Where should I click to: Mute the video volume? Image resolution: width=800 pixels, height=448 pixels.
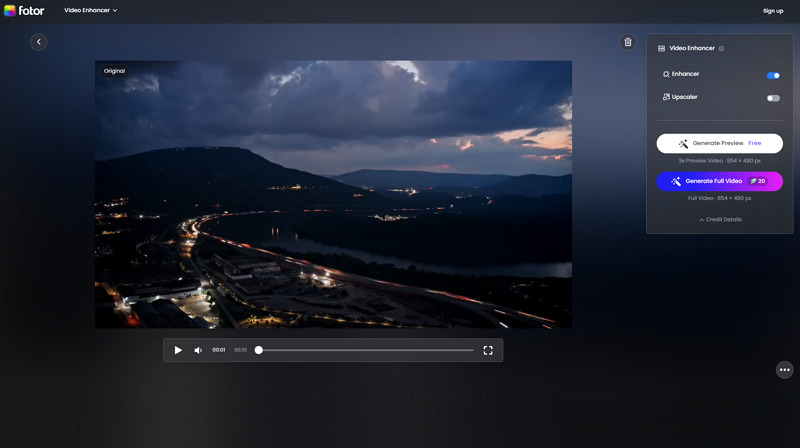pos(198,350)
